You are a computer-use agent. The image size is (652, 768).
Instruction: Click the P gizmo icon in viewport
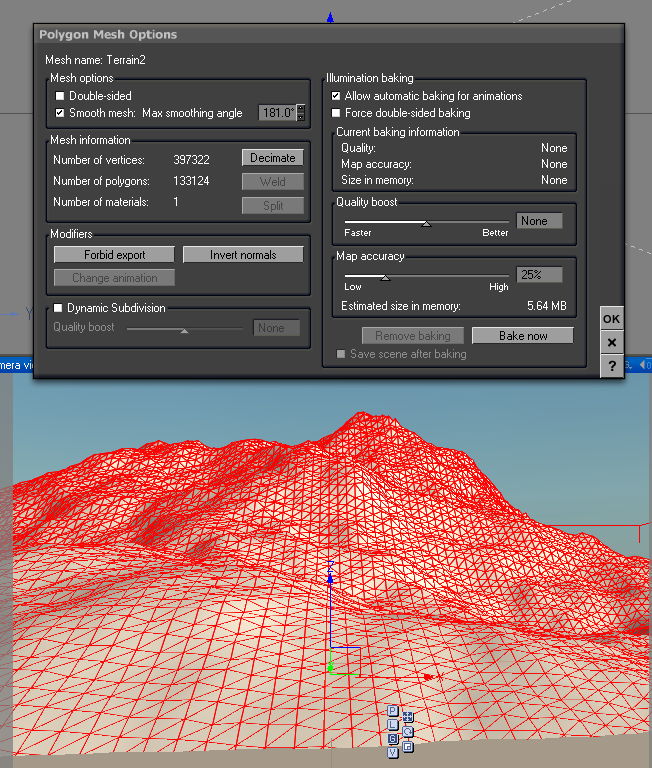coord(393,712)
